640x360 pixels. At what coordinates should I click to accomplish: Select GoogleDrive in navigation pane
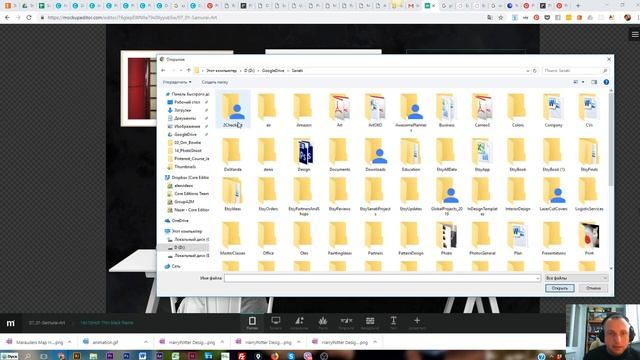(185, 134)
